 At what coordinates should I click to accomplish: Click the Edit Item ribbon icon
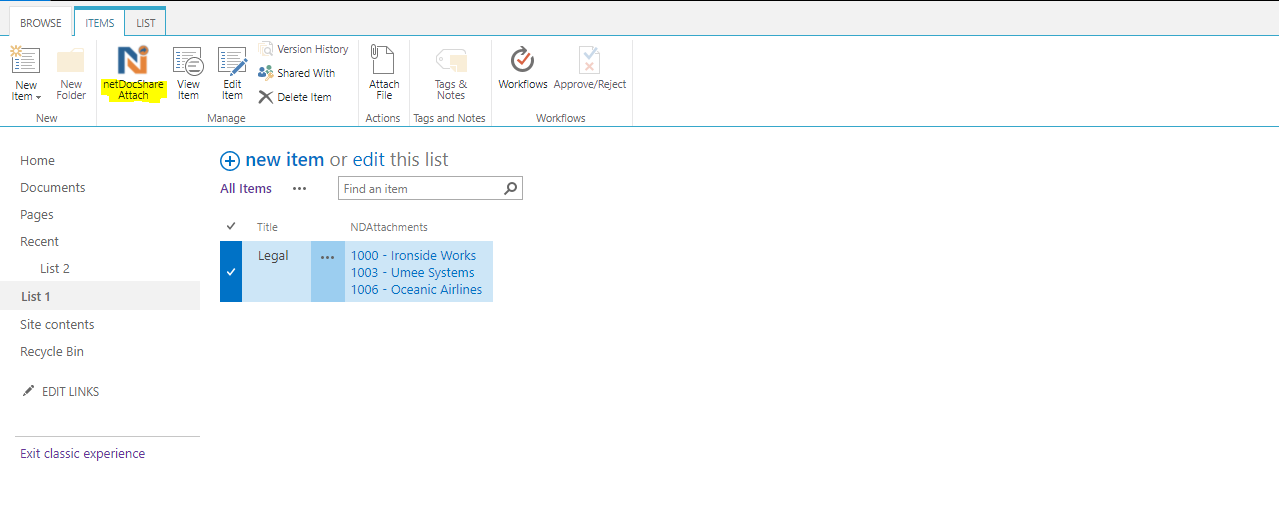pos(232,61)
